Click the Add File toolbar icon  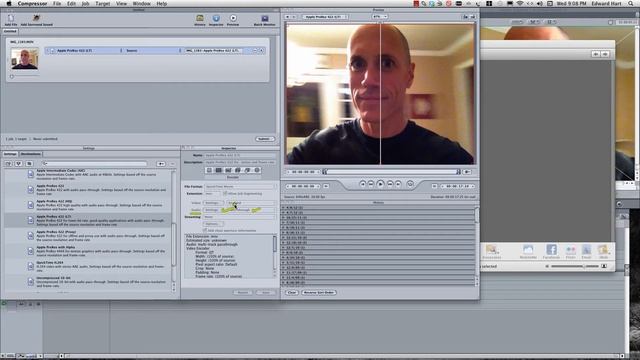(11, 19)
